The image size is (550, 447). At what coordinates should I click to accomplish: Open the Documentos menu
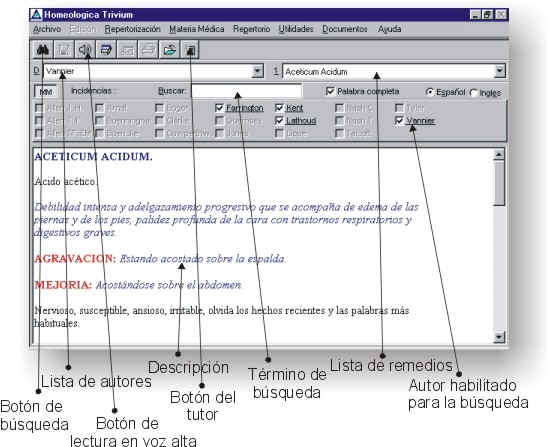(x=345, y=29)
